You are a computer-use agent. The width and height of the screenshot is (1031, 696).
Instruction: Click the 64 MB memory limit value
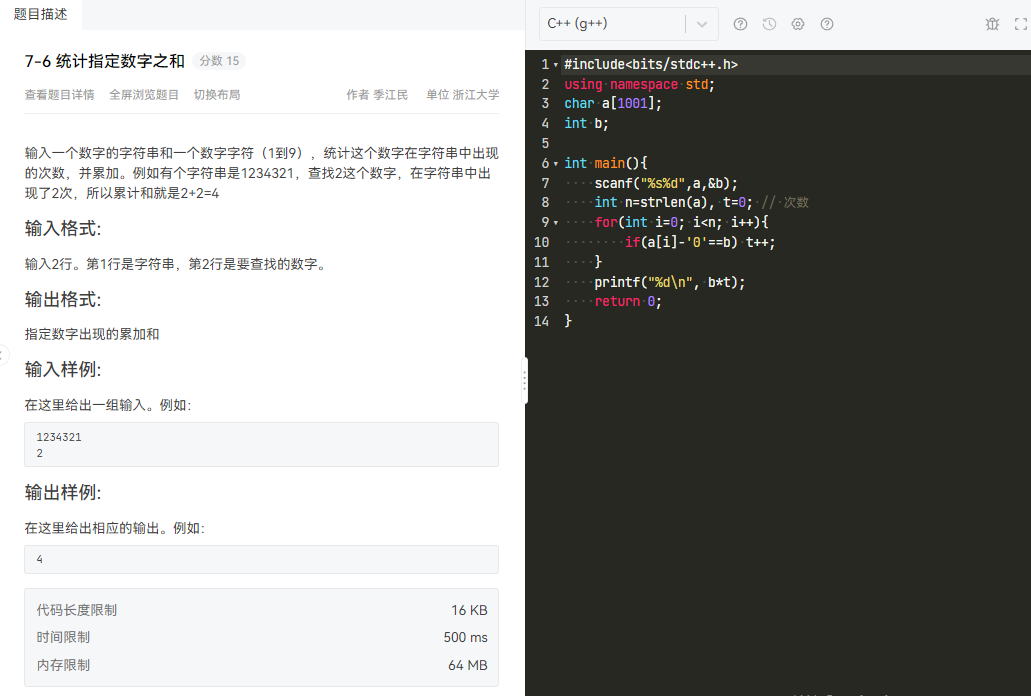(468, 665)
